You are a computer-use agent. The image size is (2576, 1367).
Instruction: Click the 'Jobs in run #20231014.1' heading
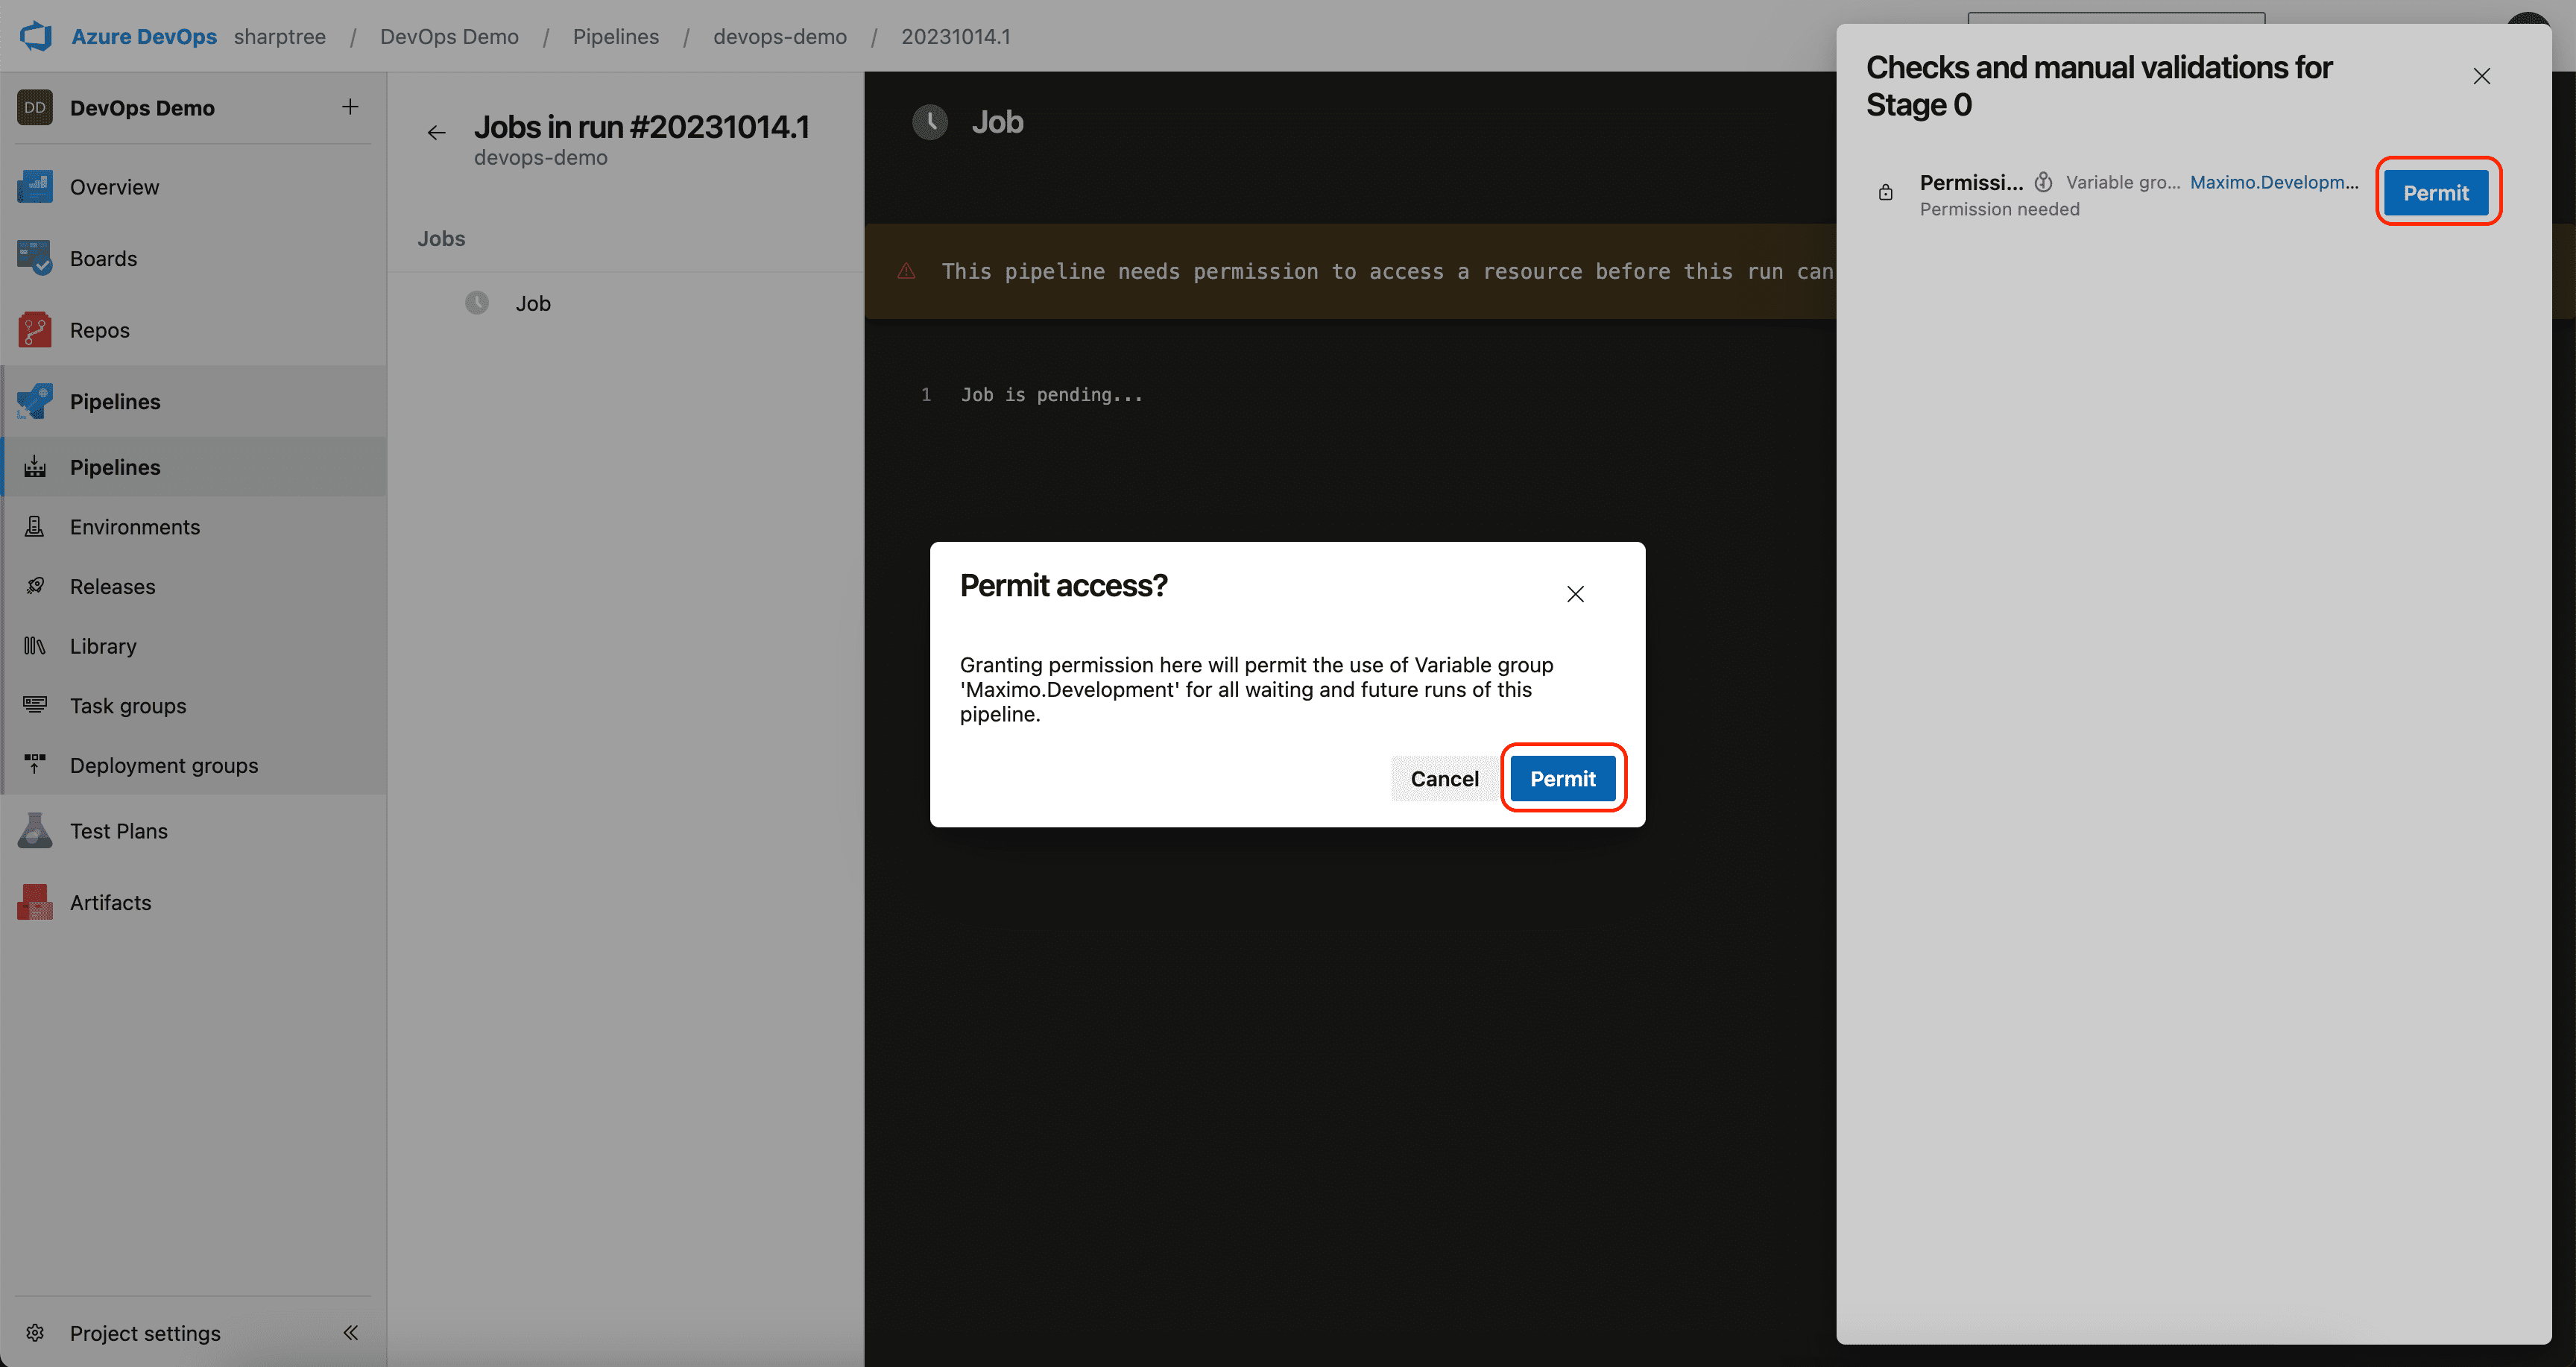pos(642,127)
